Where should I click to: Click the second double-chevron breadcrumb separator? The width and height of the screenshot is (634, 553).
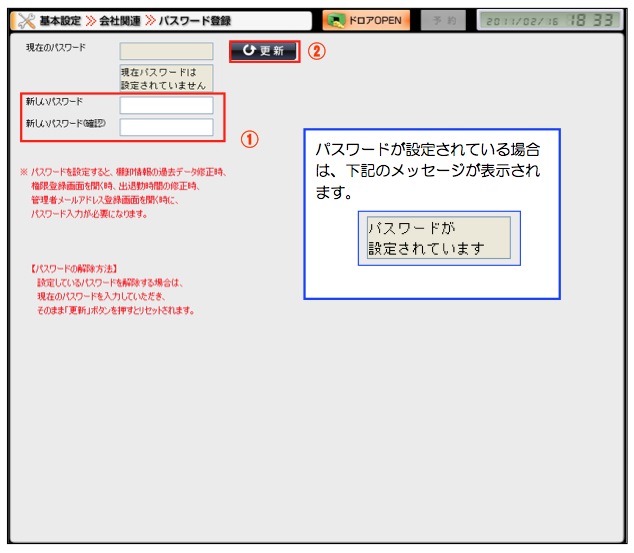(x=148, y=20)
